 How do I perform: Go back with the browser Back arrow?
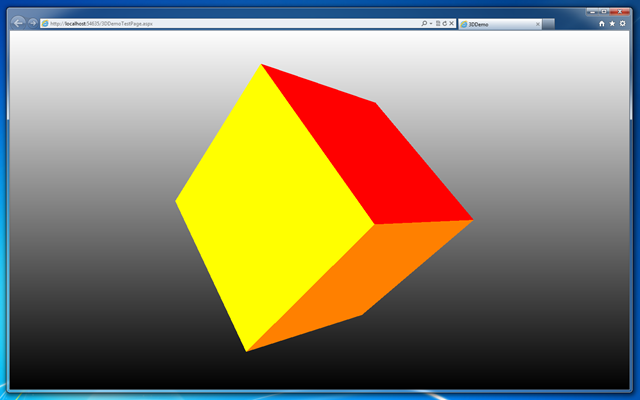18,23
